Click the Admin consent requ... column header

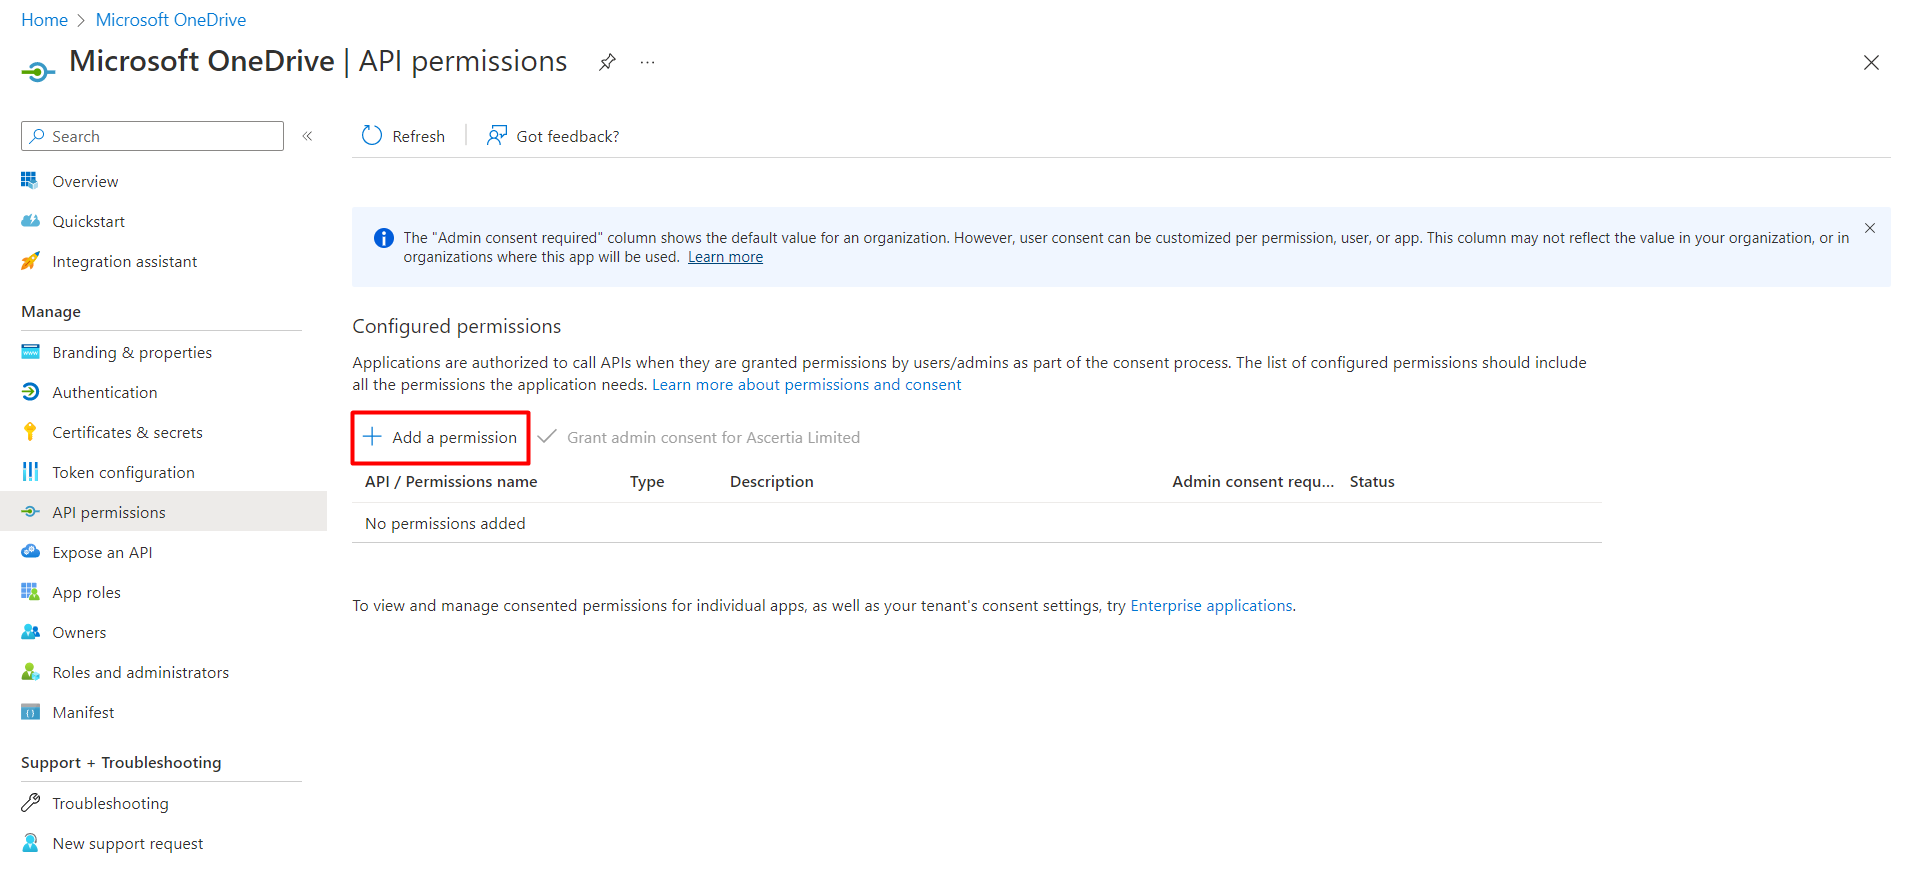pos(1253,481)
